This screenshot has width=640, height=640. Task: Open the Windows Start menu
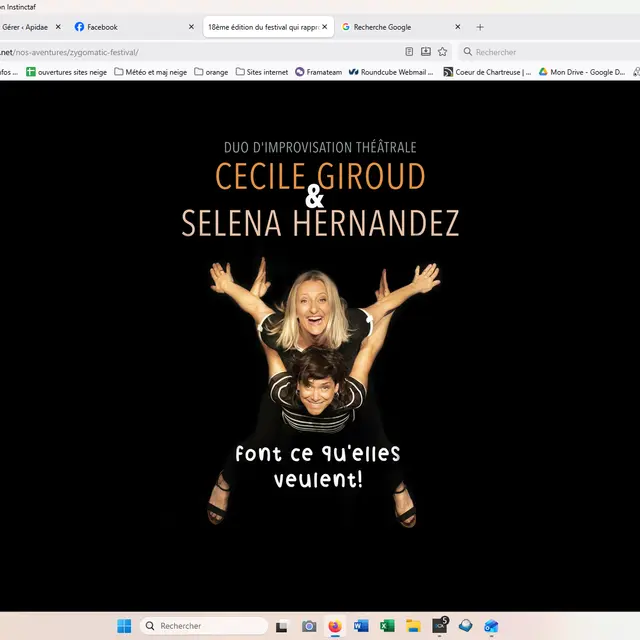pyautogui.click(x=124, y=626)
